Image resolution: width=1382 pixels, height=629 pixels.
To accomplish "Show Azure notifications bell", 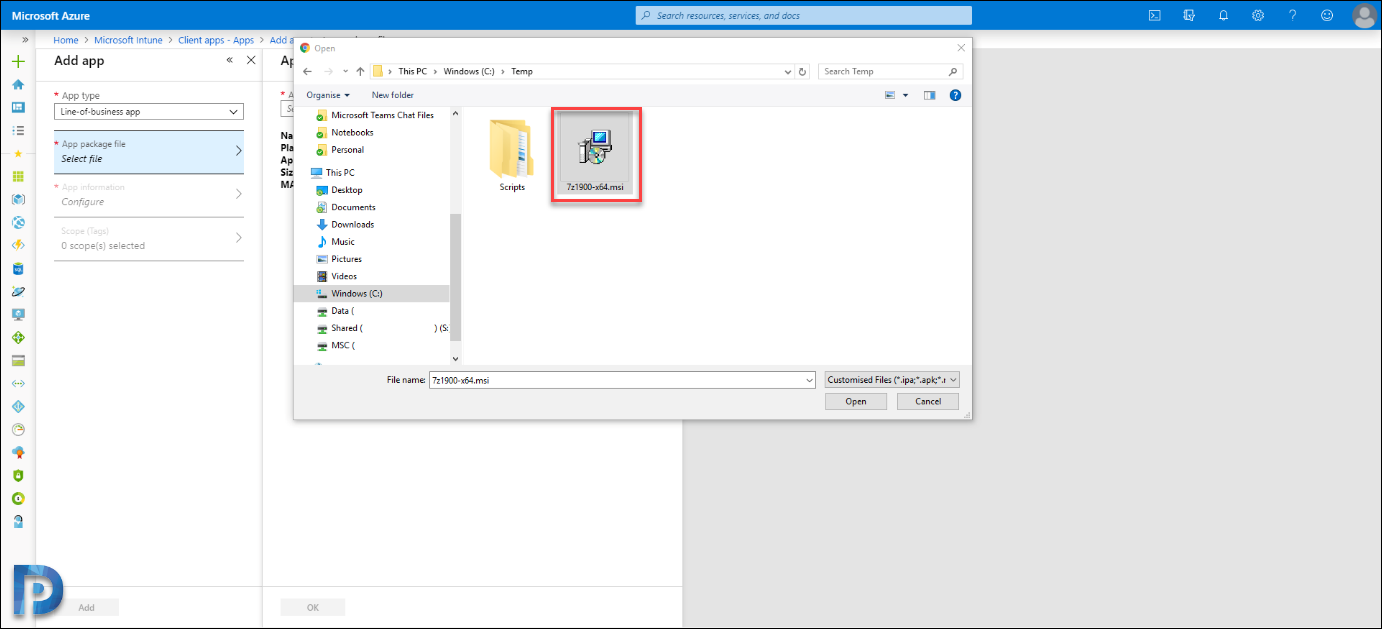I will click(1224, 15).
